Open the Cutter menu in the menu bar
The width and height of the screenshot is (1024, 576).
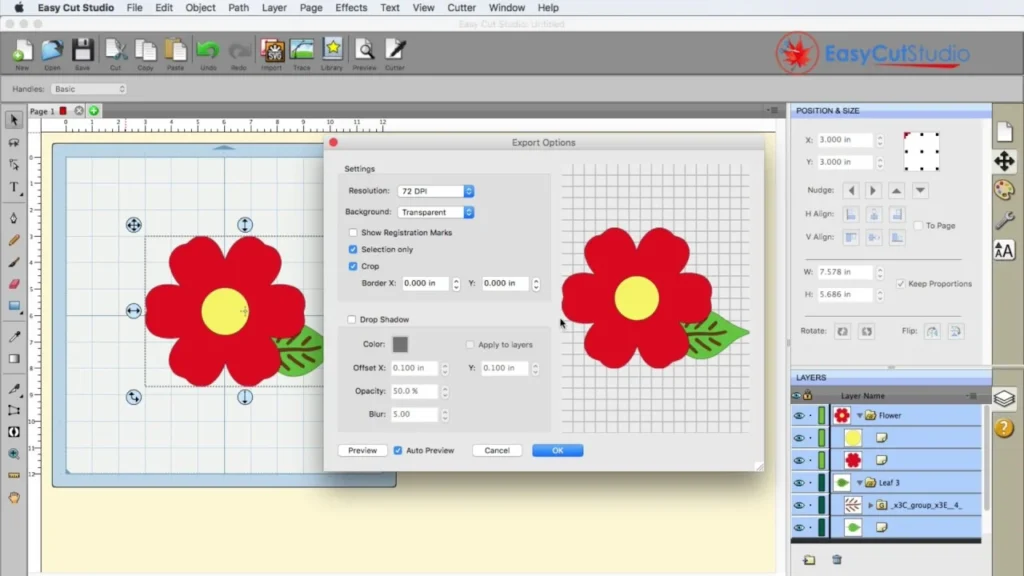[x=461, y=8]
